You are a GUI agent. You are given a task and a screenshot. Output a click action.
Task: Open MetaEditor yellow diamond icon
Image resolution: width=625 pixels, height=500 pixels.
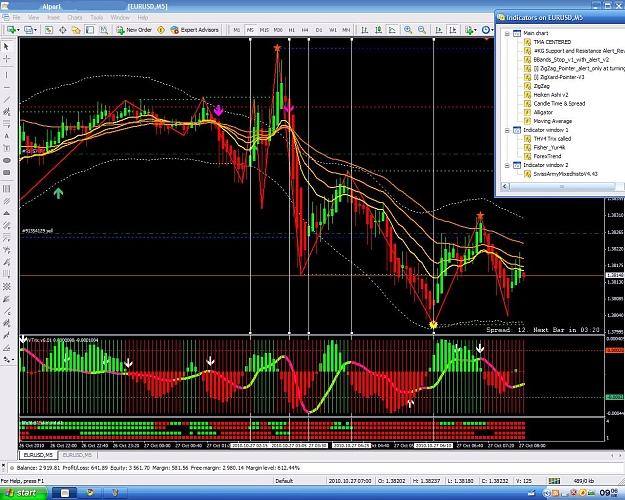click(161, 30)
